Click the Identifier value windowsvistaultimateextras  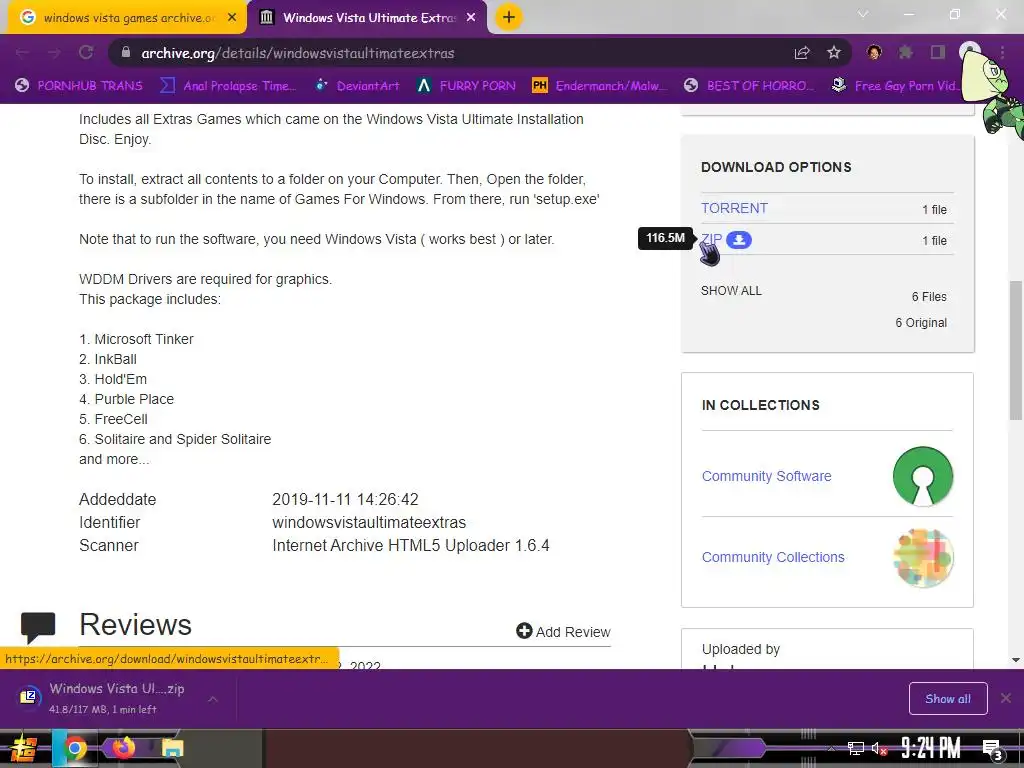click(369, 522)
